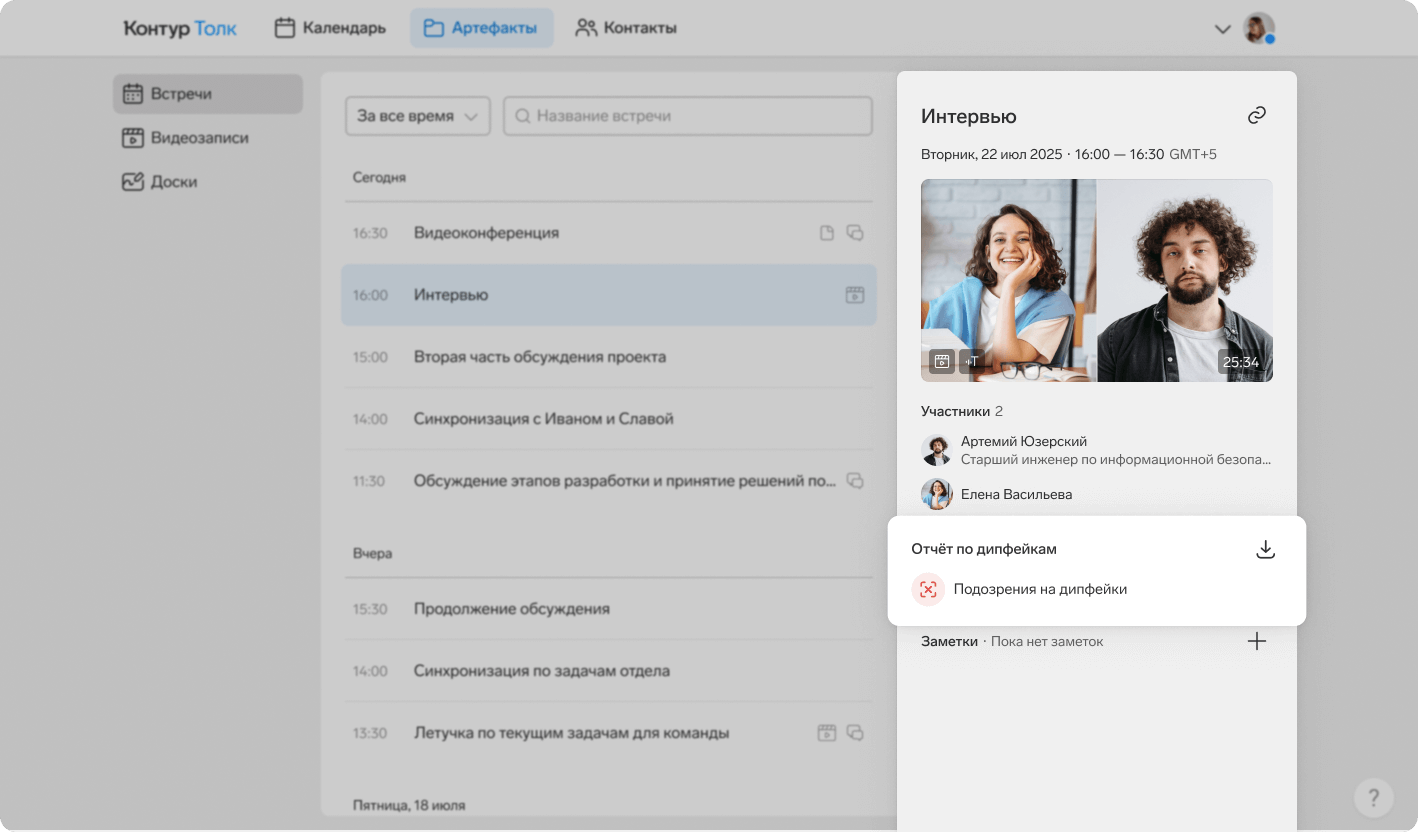Open participant Артемий Юзерский
Image resolution: width=1418 pixels, height=832 pixels.
click(x=1096, y=450)
